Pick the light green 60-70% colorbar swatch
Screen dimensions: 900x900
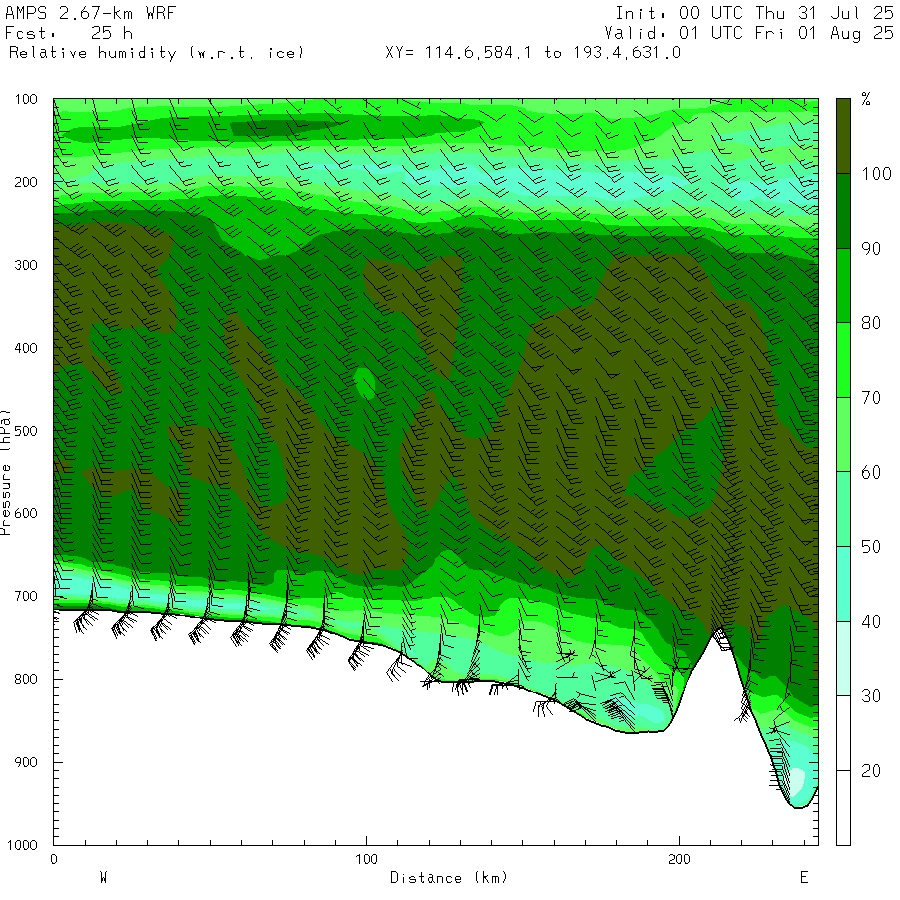[x=843, y=435]
